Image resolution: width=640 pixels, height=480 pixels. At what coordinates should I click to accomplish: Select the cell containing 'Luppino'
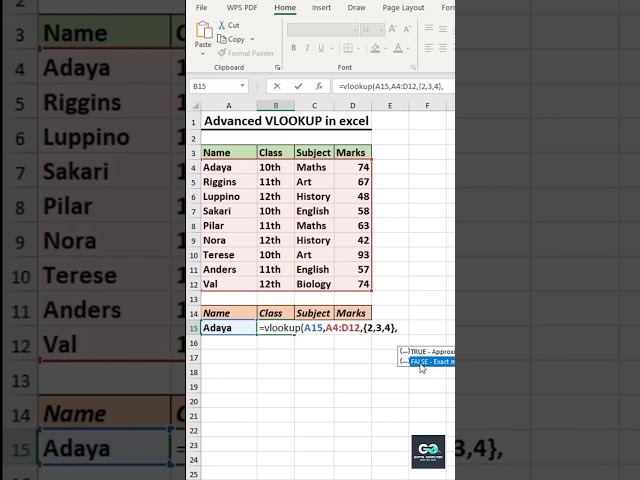coord(229,196)
